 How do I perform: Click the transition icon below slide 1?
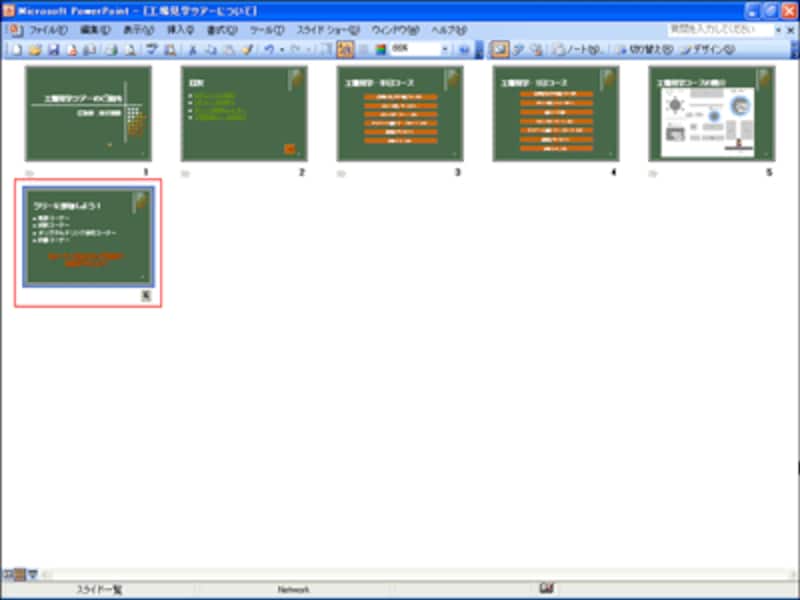point(30,173)
